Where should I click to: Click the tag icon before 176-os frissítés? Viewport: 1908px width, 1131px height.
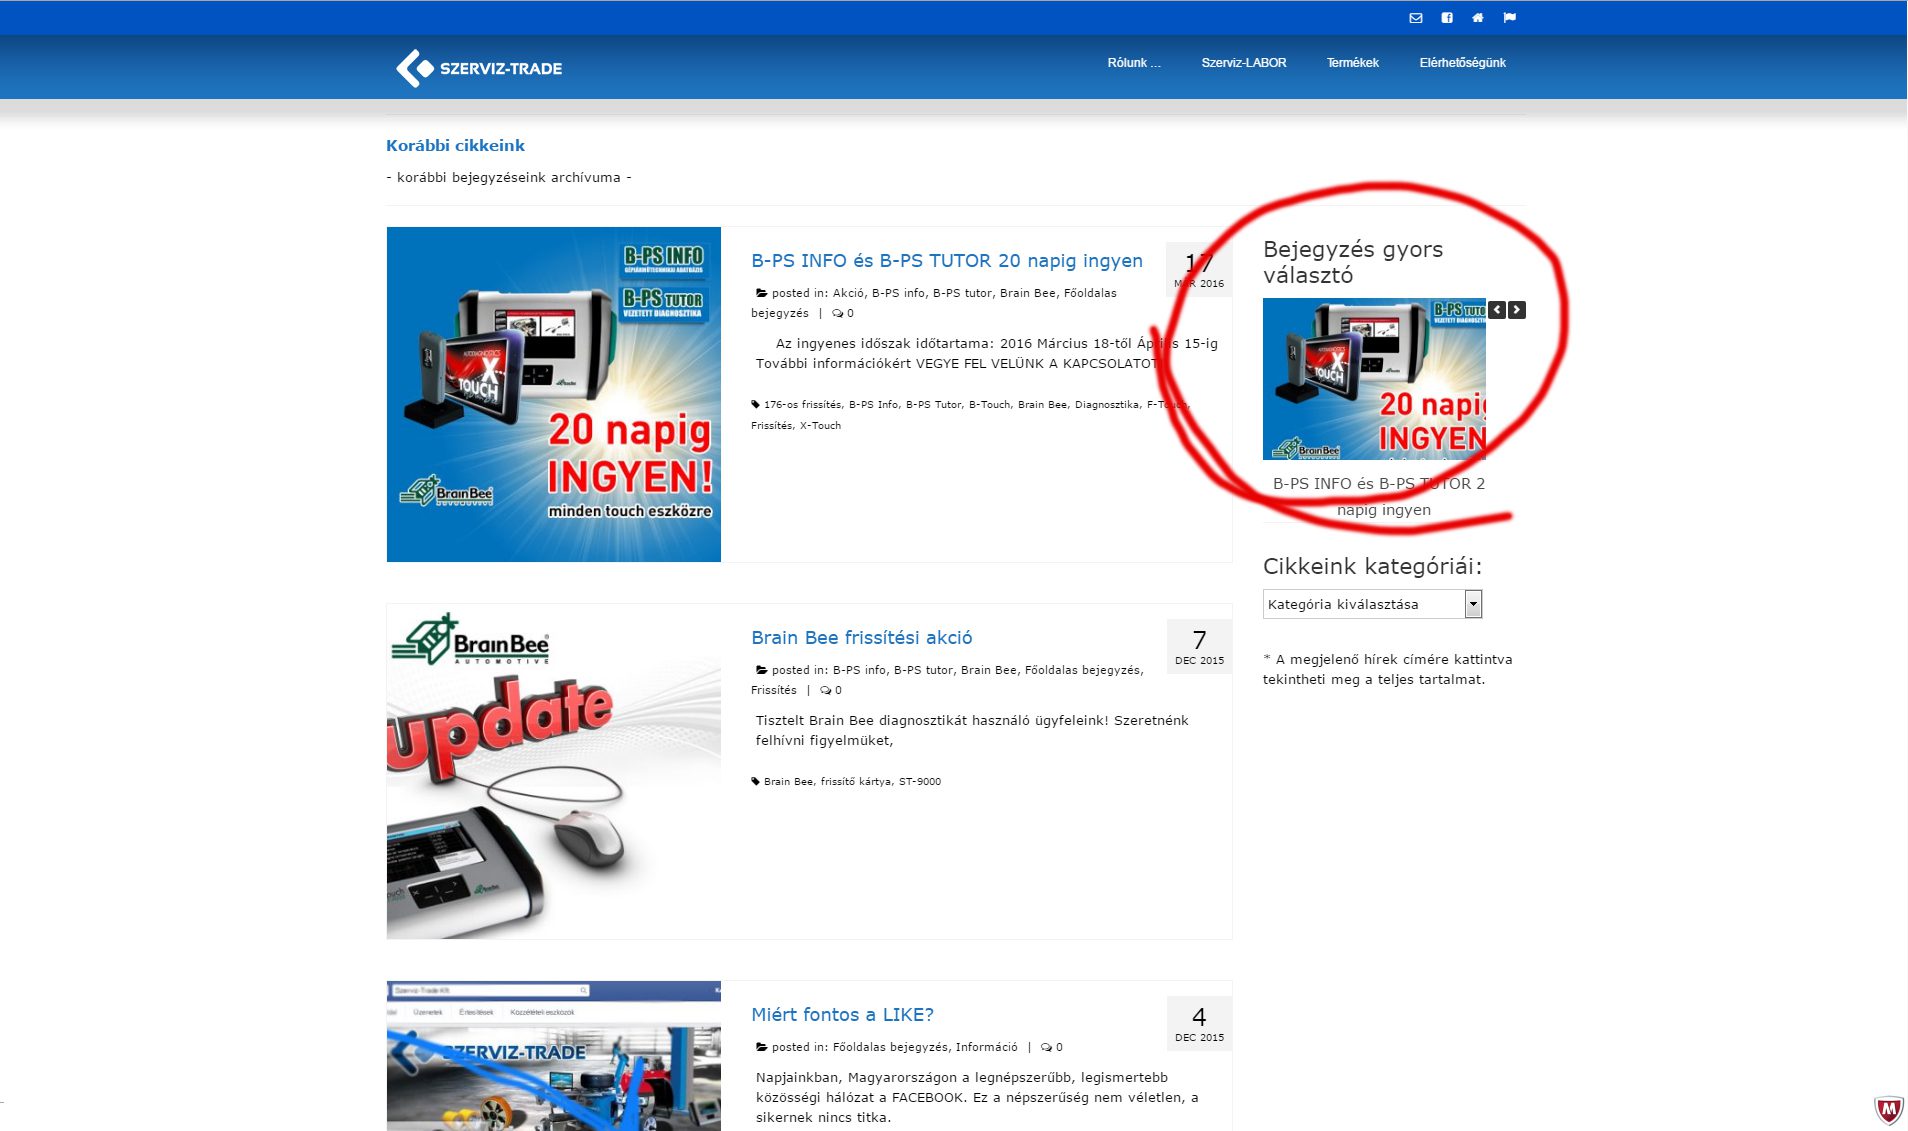click(756, 405)
